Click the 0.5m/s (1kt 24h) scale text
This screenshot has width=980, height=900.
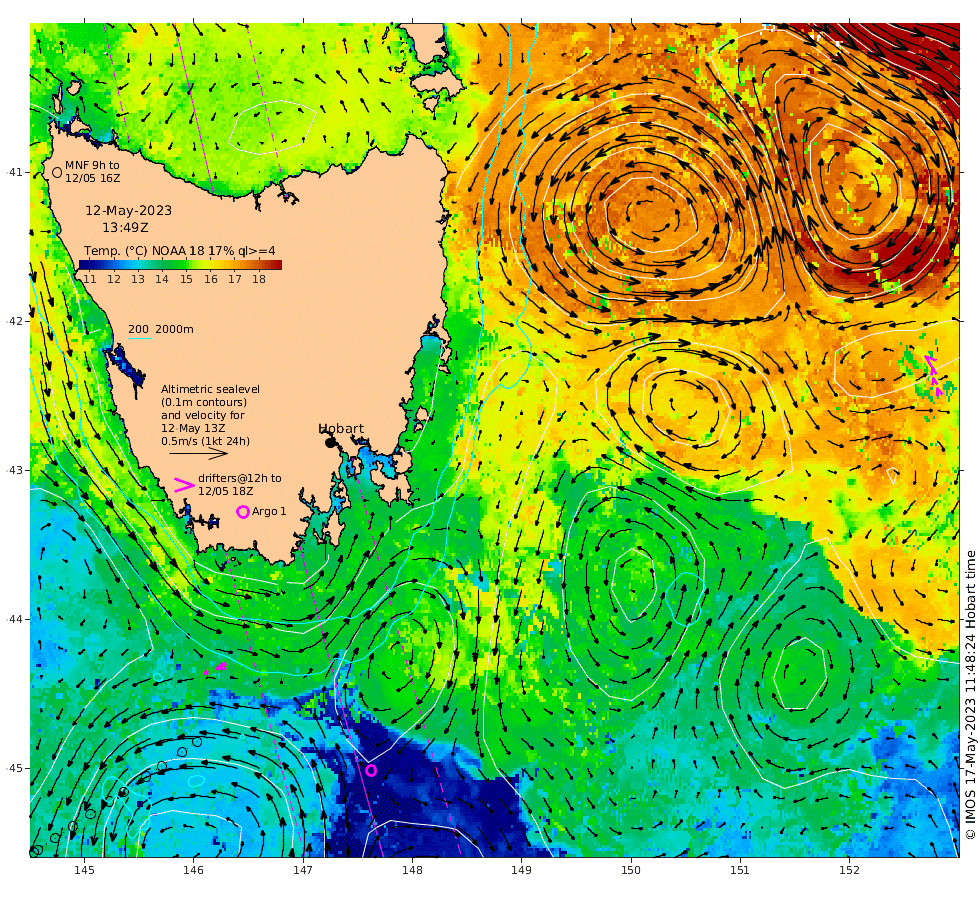pyautogui.click(x=206, y=441)
